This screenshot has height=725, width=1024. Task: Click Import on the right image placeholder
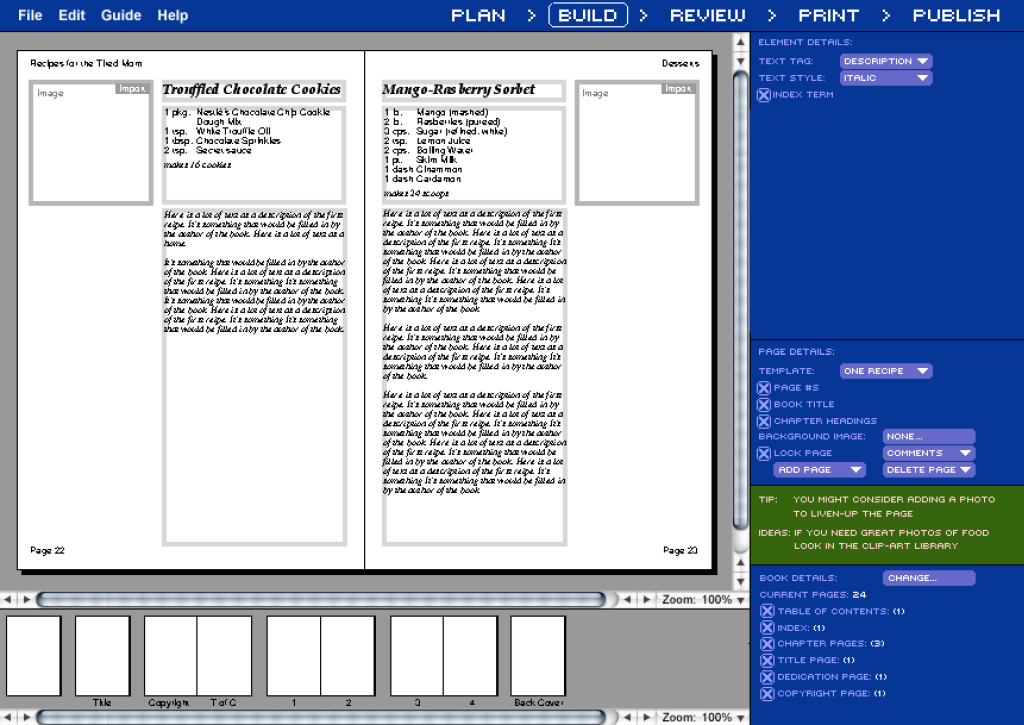click(678, 89)
